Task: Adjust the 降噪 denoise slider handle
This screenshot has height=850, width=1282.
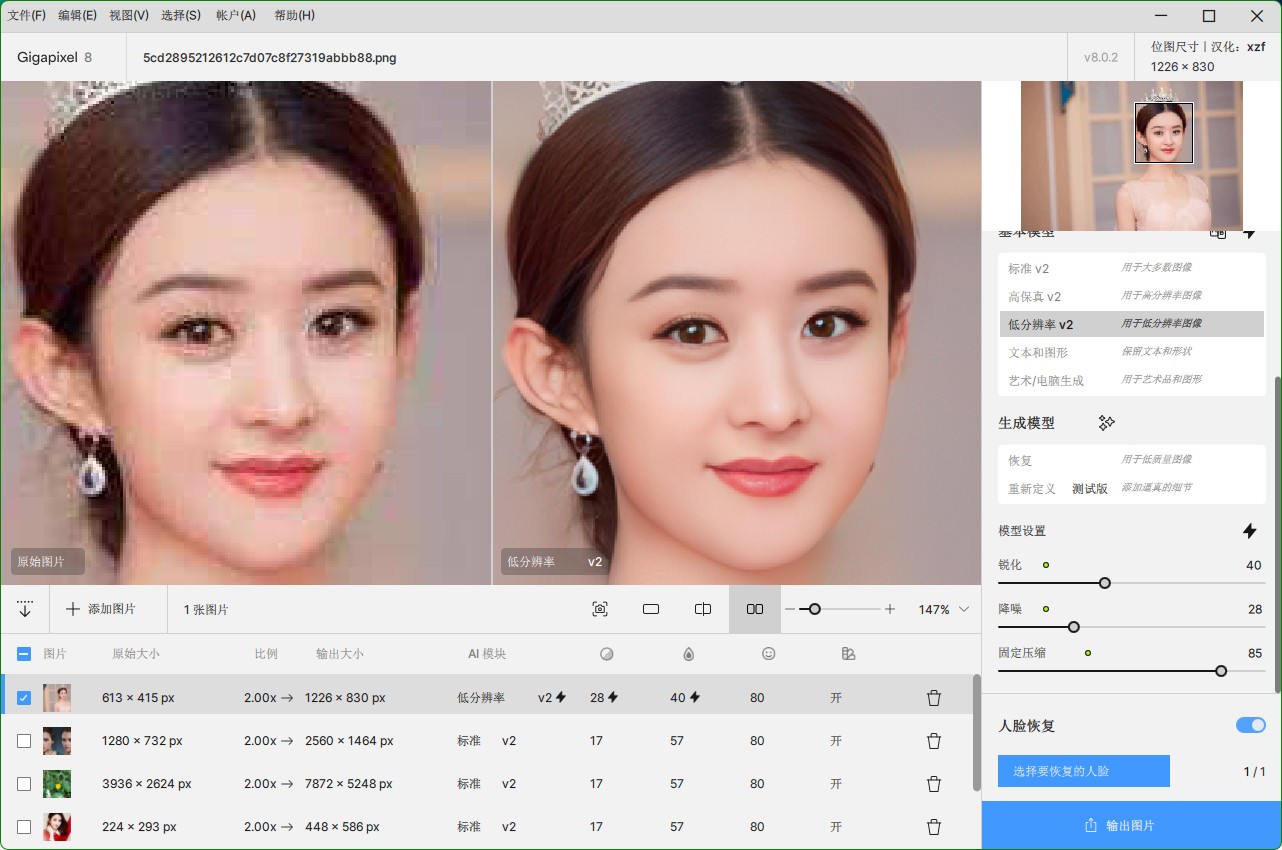Action: (x=1074, y=627)
